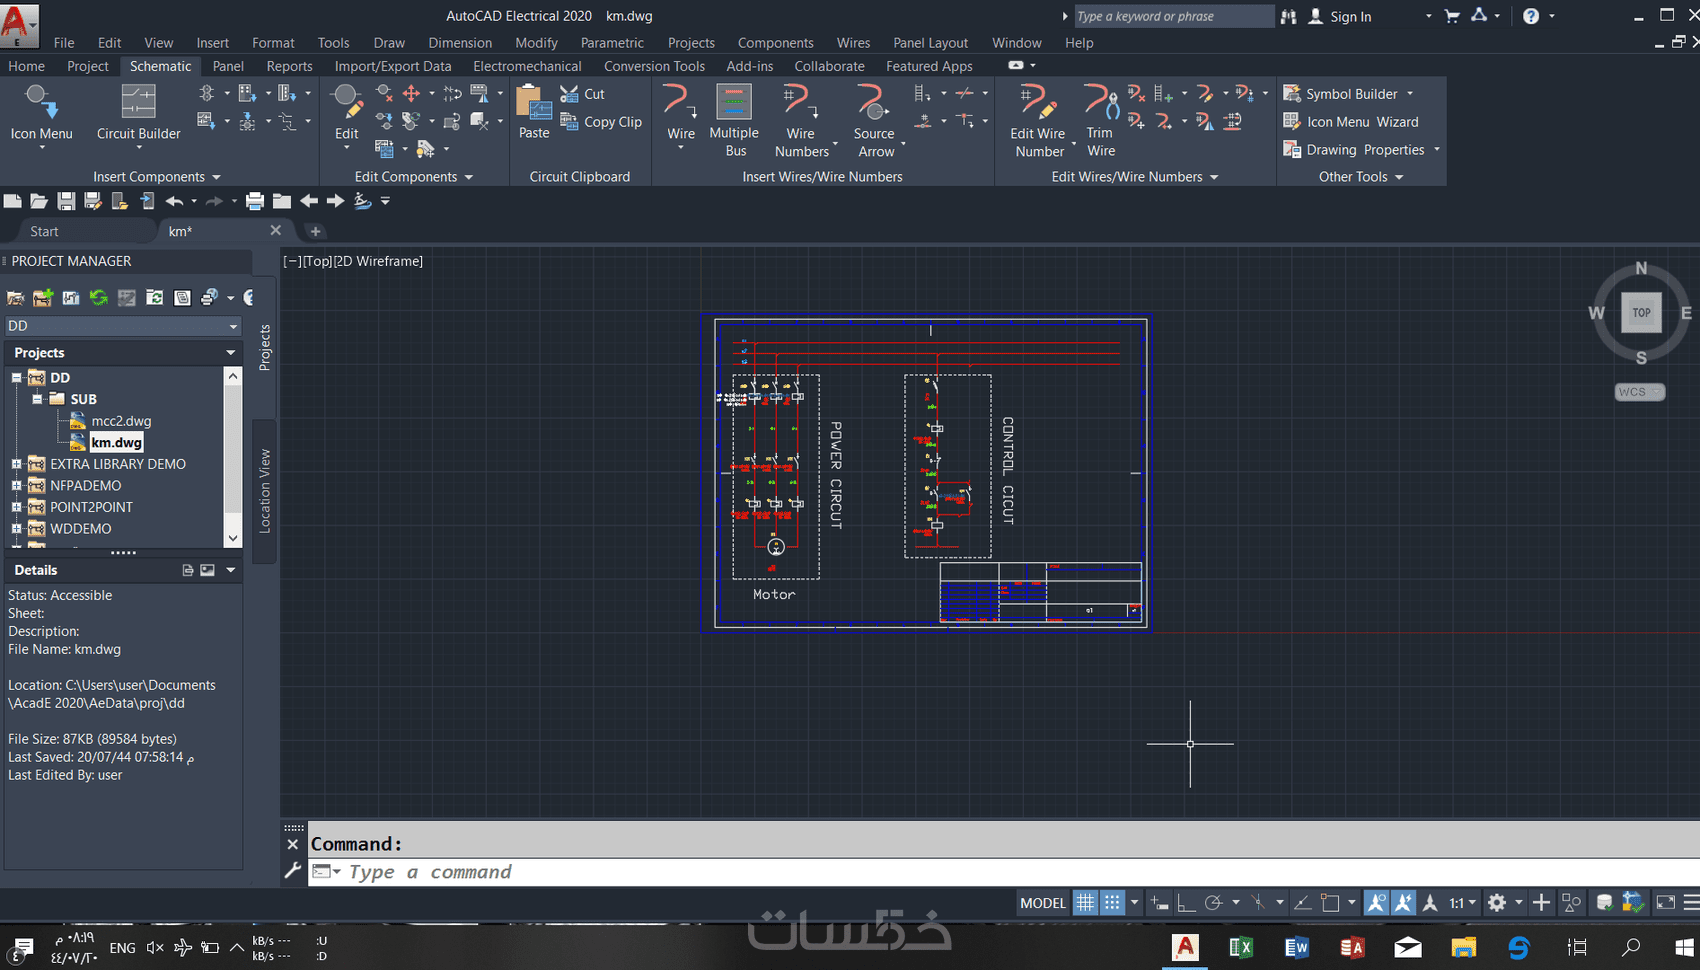Toggle snap mode in the status bar
This screenshot has width=1700, height=970.
coord(1112,903)
